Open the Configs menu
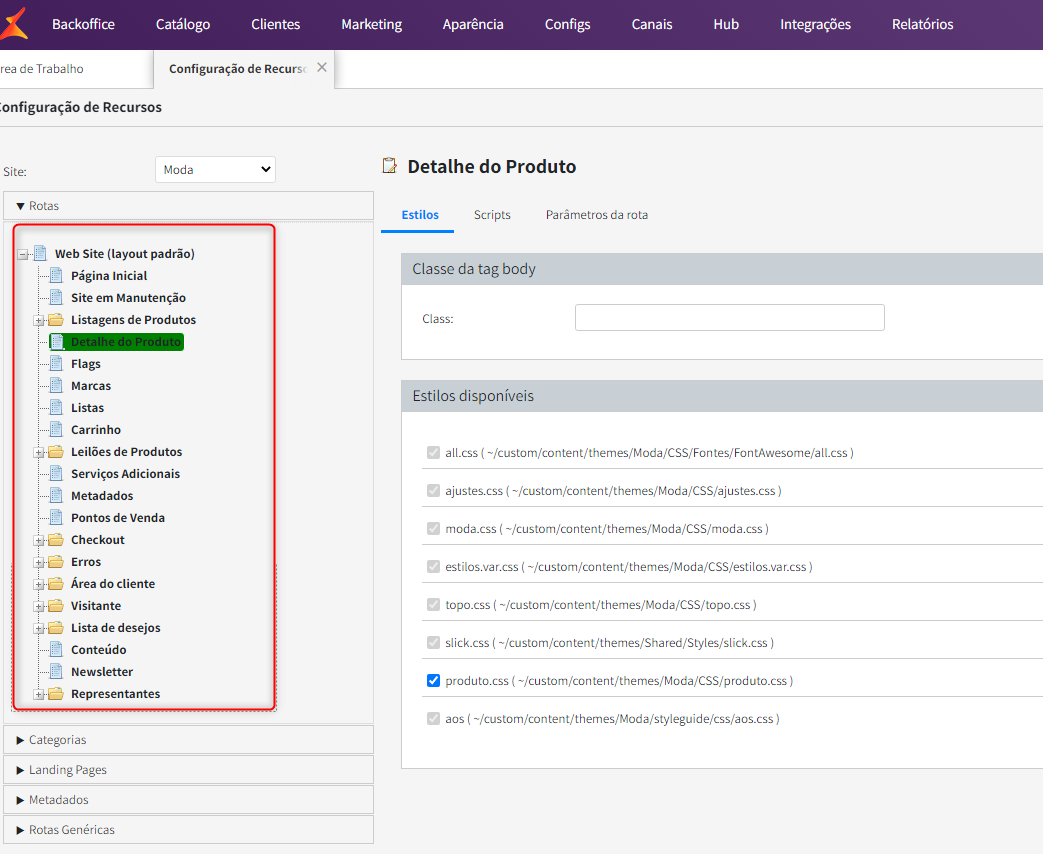The width and height of the screenshot is (1043, 854). click(567, 24)
